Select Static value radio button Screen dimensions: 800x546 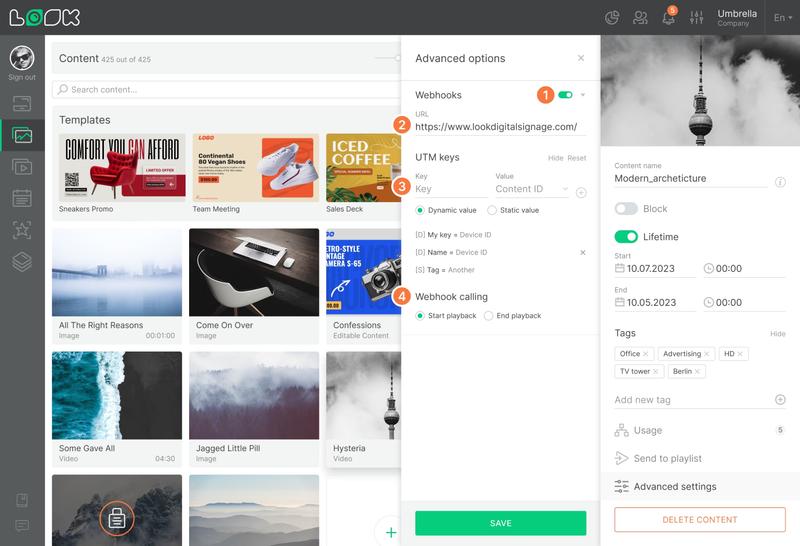tap(492, 210)
